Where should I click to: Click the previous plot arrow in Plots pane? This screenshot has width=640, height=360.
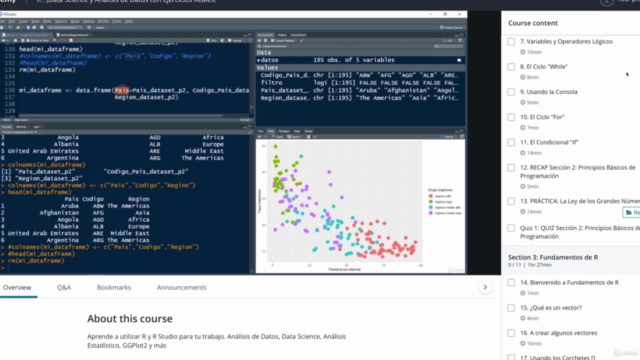click(259, 137)
